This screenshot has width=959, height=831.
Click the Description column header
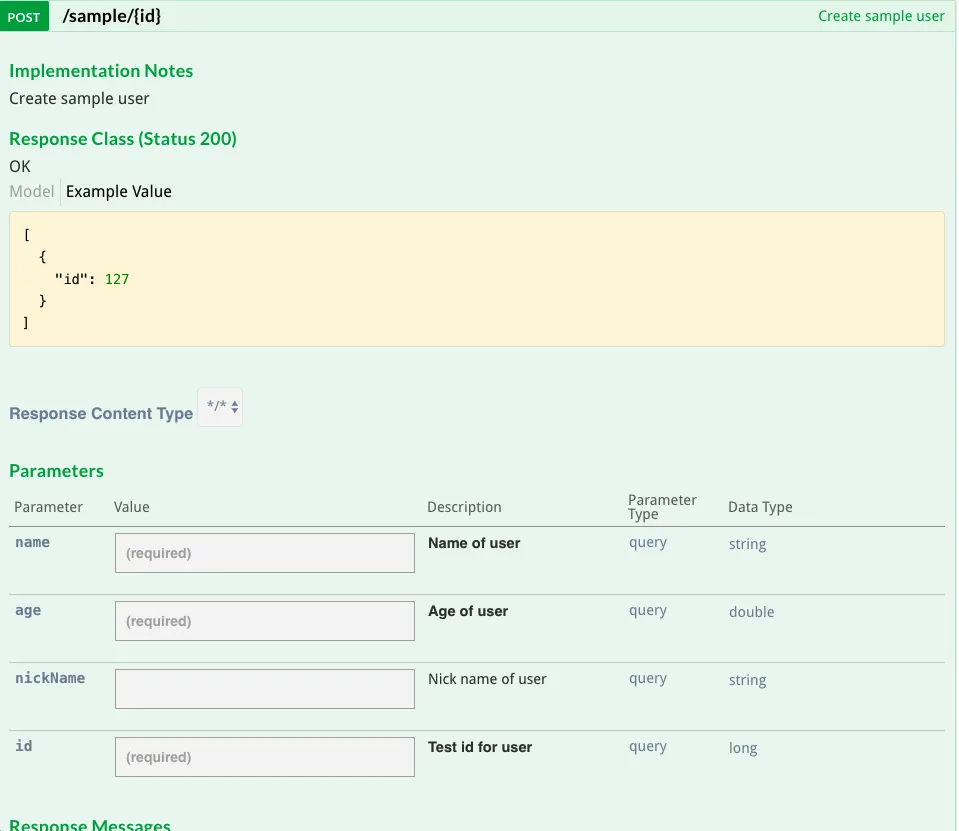pyautogui.click(x=464, y=507)
